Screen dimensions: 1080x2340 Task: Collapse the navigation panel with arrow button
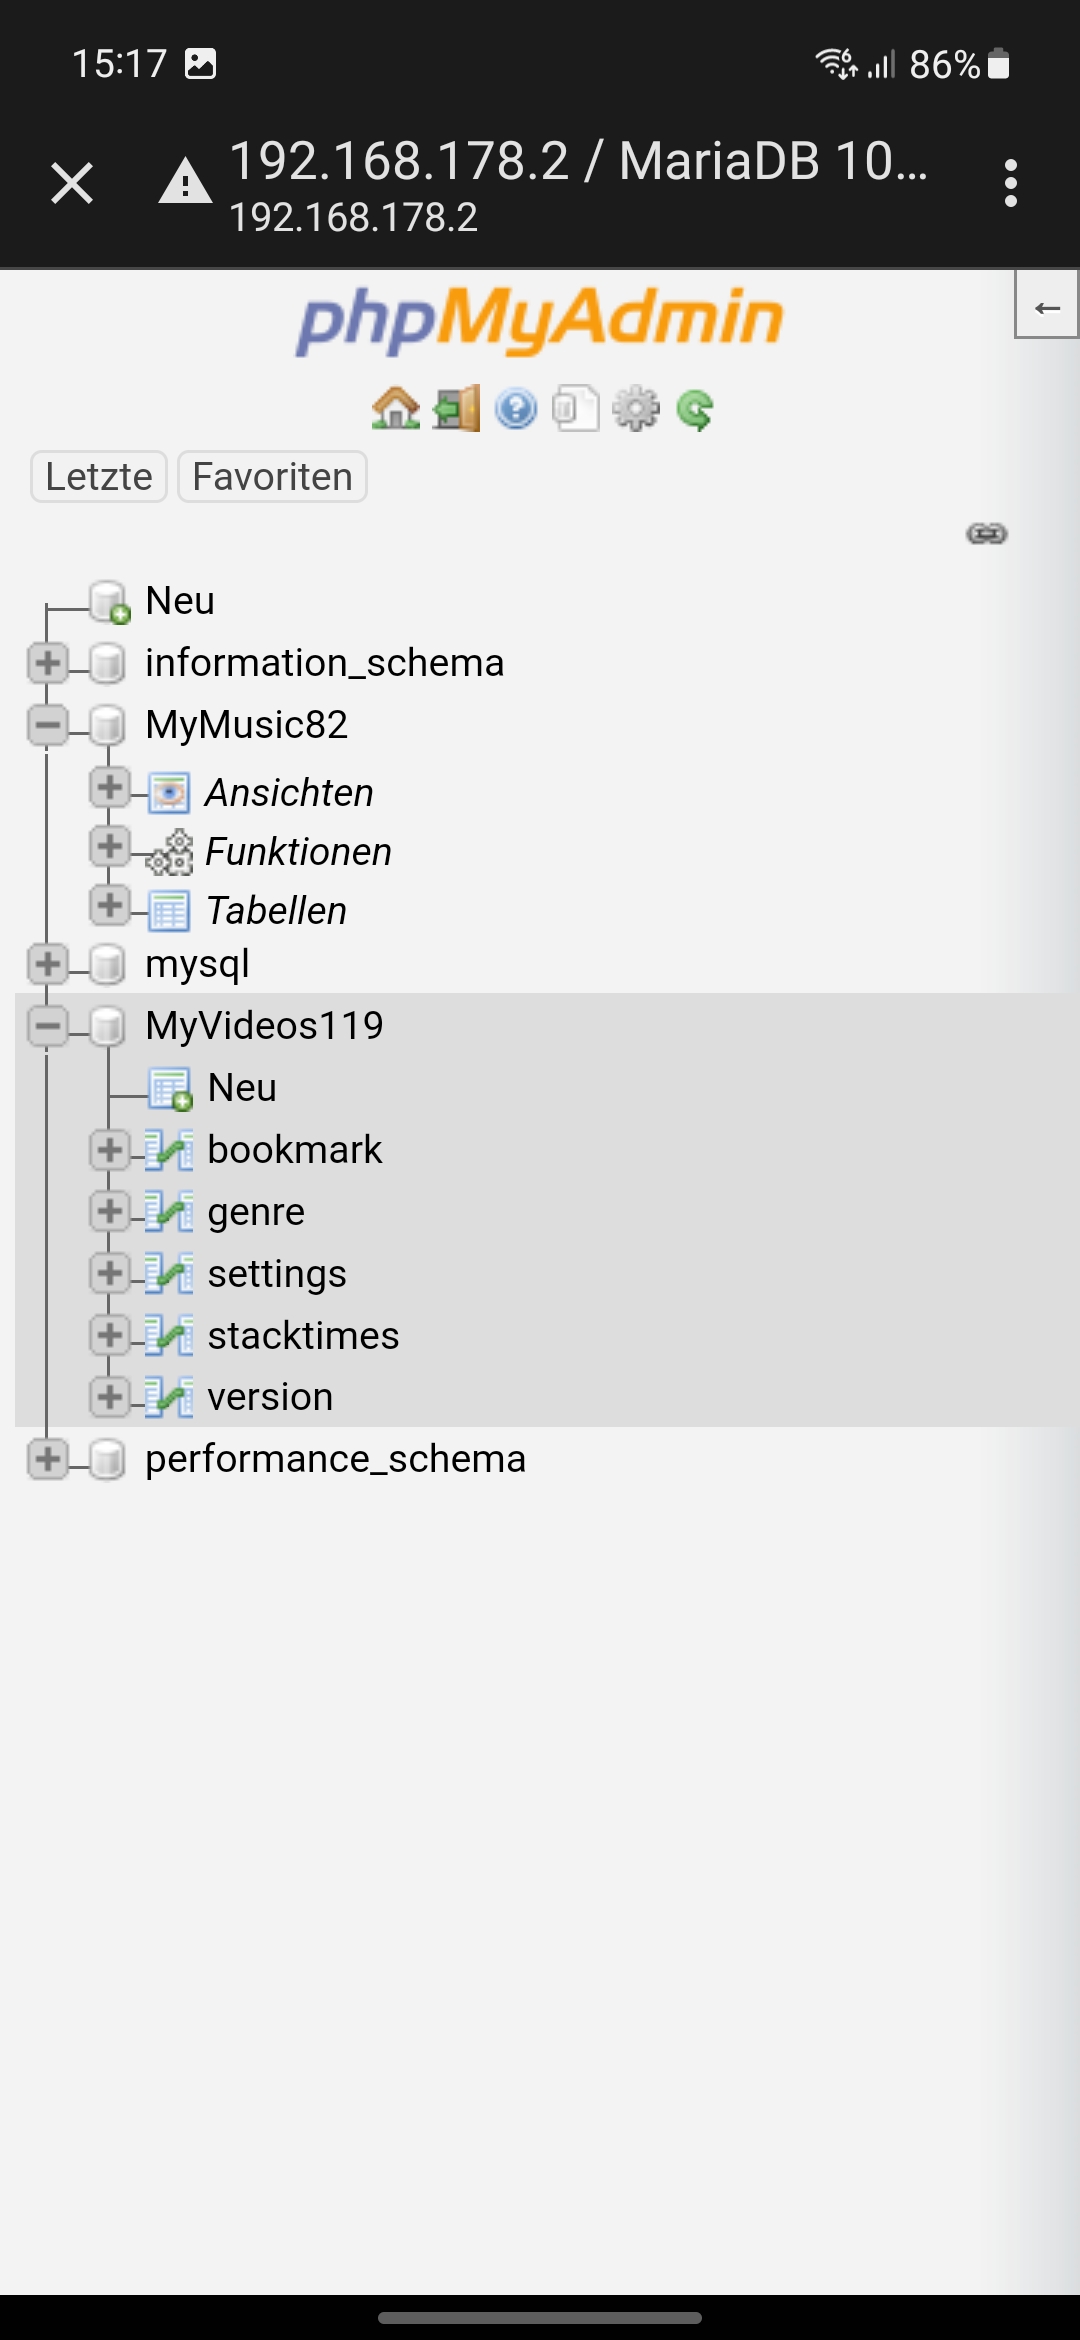[x=1047, y=305]
